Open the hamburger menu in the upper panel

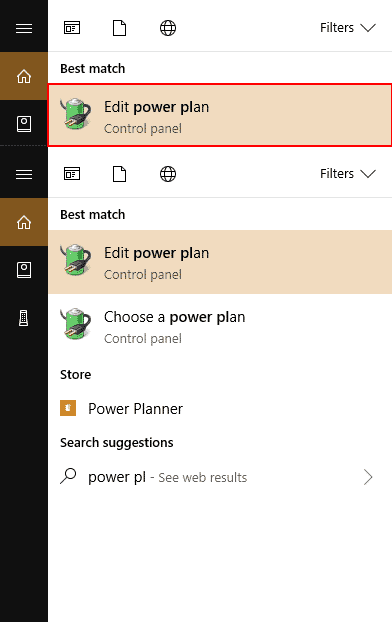coord(24,28)
